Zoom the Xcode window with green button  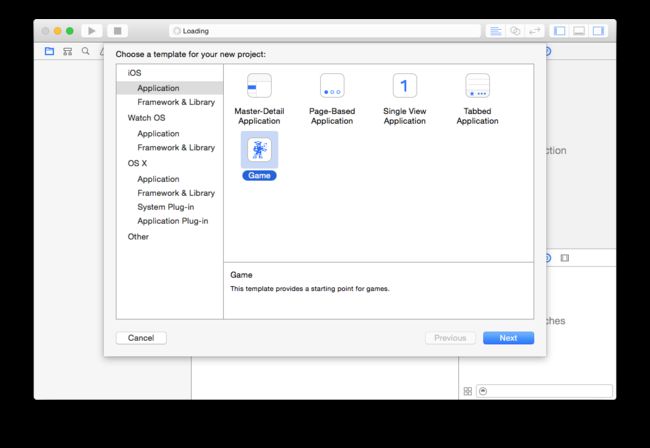[x=70, y=31]
